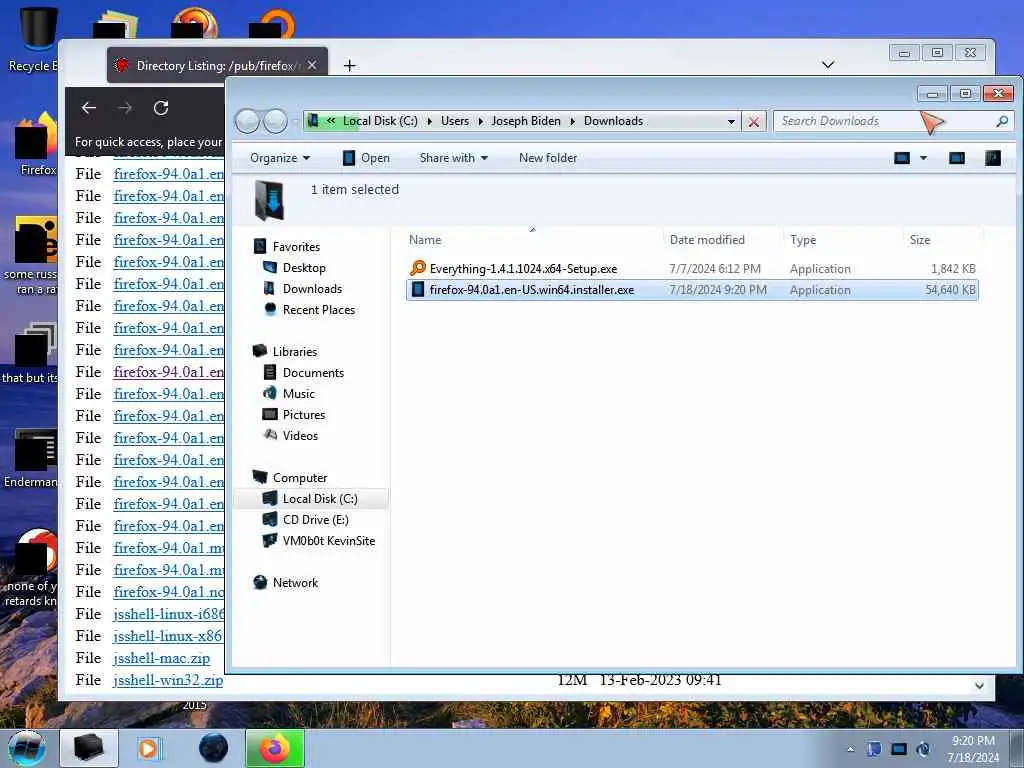Click the firefox installer file icon

(x=418, y=289)
